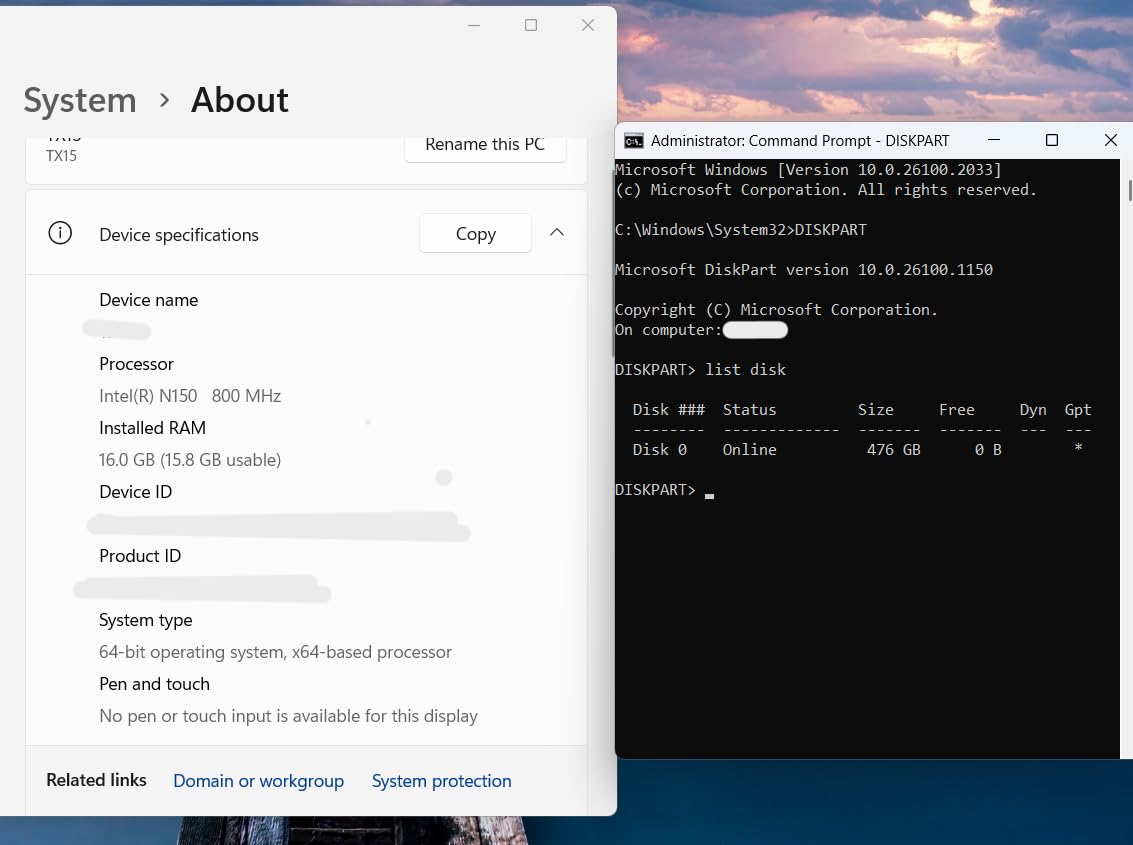The width and height of the screenshot is (1133, 845).
Task: Click the 'No pen or touch input' text
Action: (x=288, y=716)
